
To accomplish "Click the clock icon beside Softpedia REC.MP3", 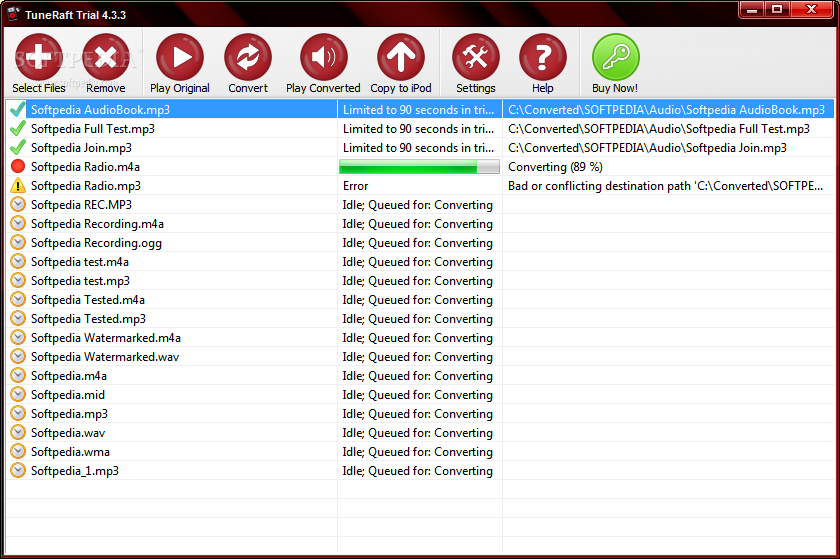I will click(x=18, y=204).
